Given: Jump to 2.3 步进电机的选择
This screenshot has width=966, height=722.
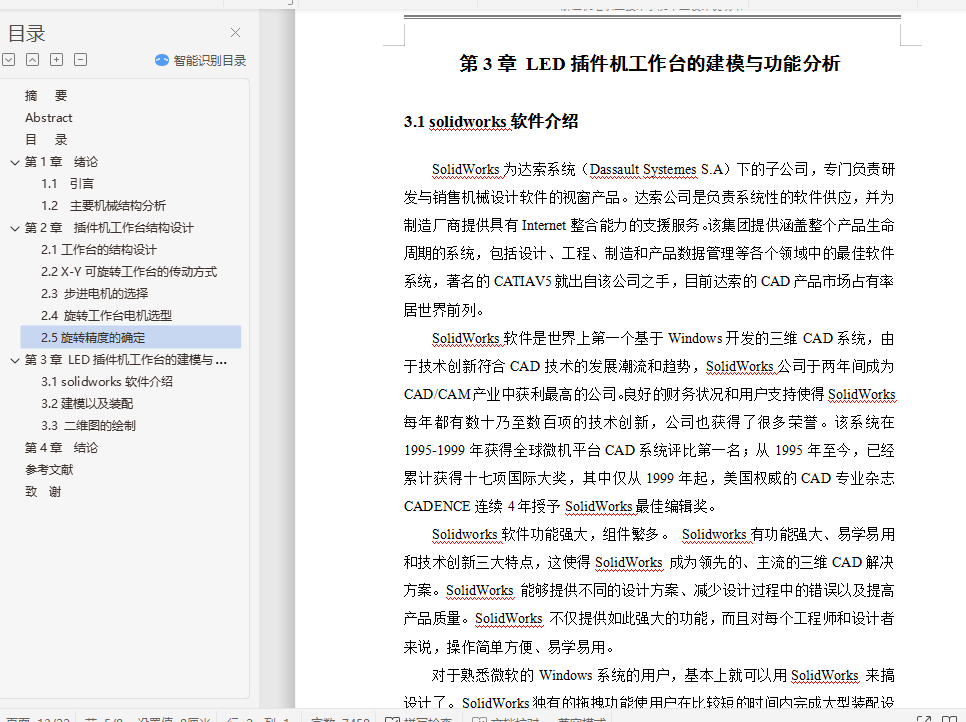Looking at the screenshot, I should tap(94, 294).
